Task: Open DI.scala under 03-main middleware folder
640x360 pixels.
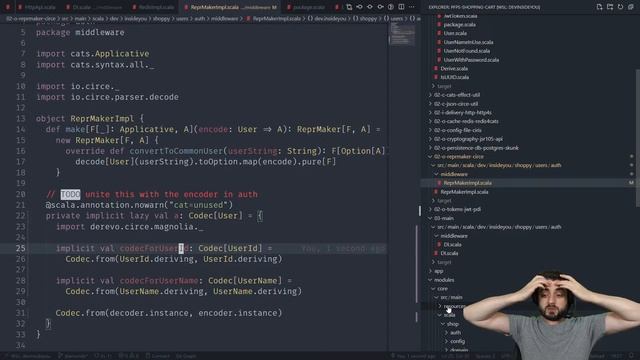Action: (450, 244)
